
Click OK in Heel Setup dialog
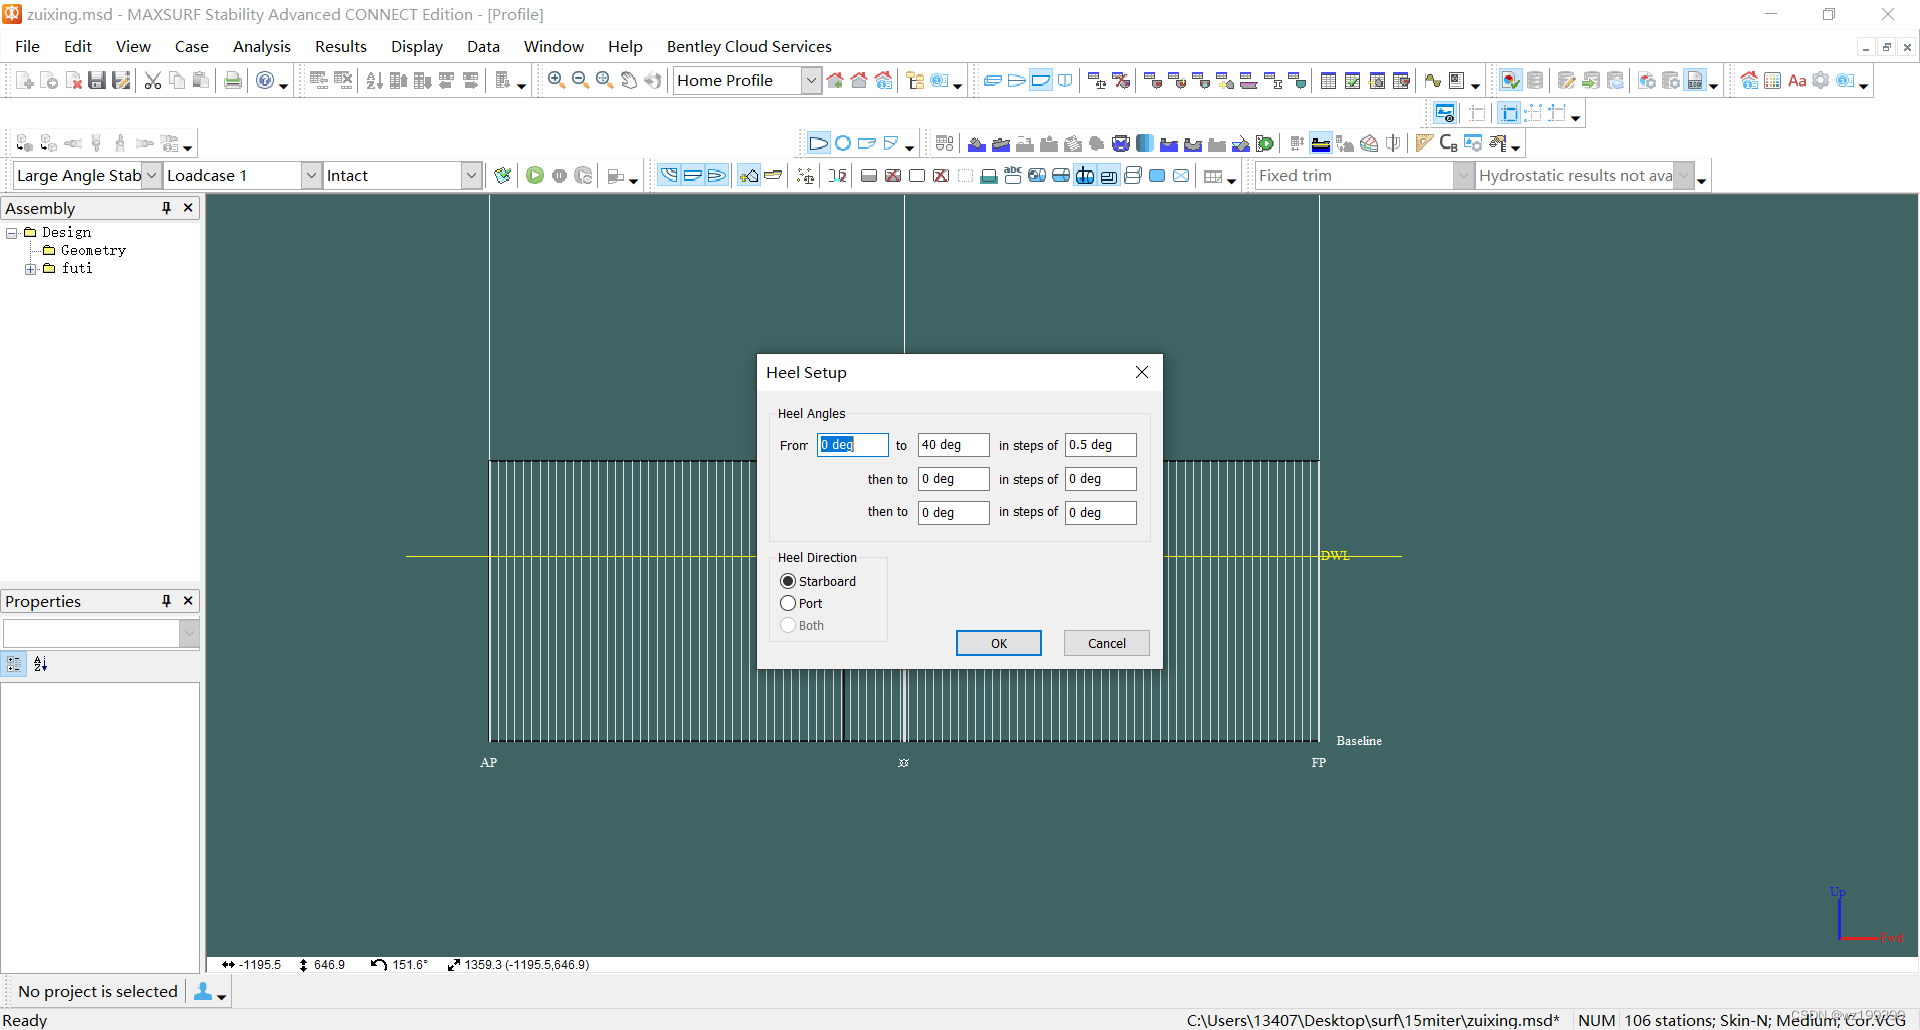point(999,643)
